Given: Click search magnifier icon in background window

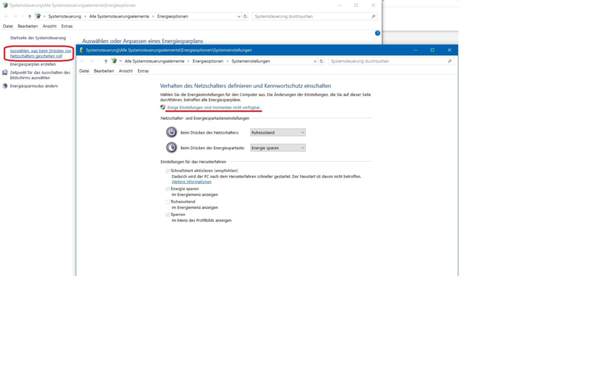Looking at the screenshot, I should pos(373,17).
